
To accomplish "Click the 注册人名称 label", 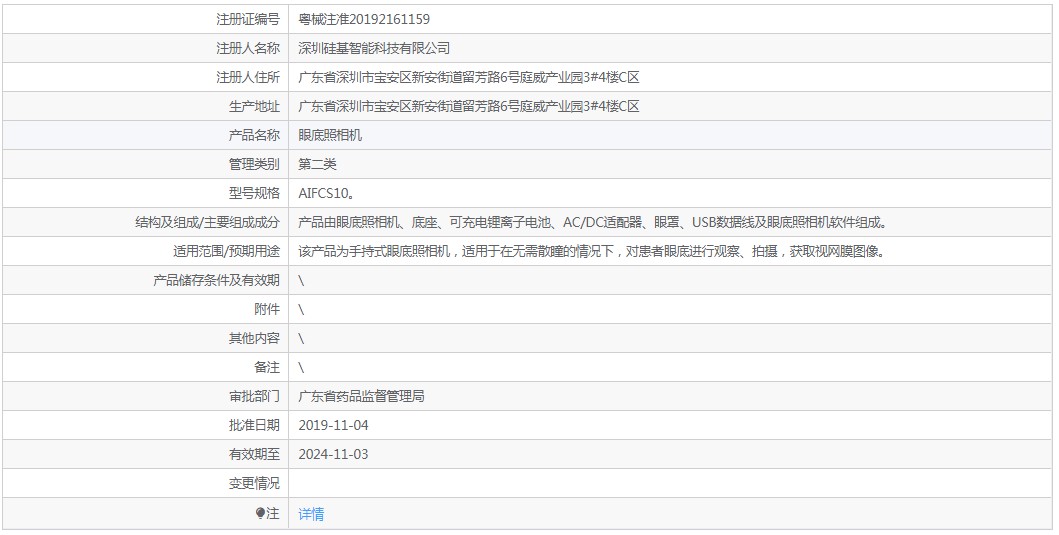I will (x=248, y=49).
